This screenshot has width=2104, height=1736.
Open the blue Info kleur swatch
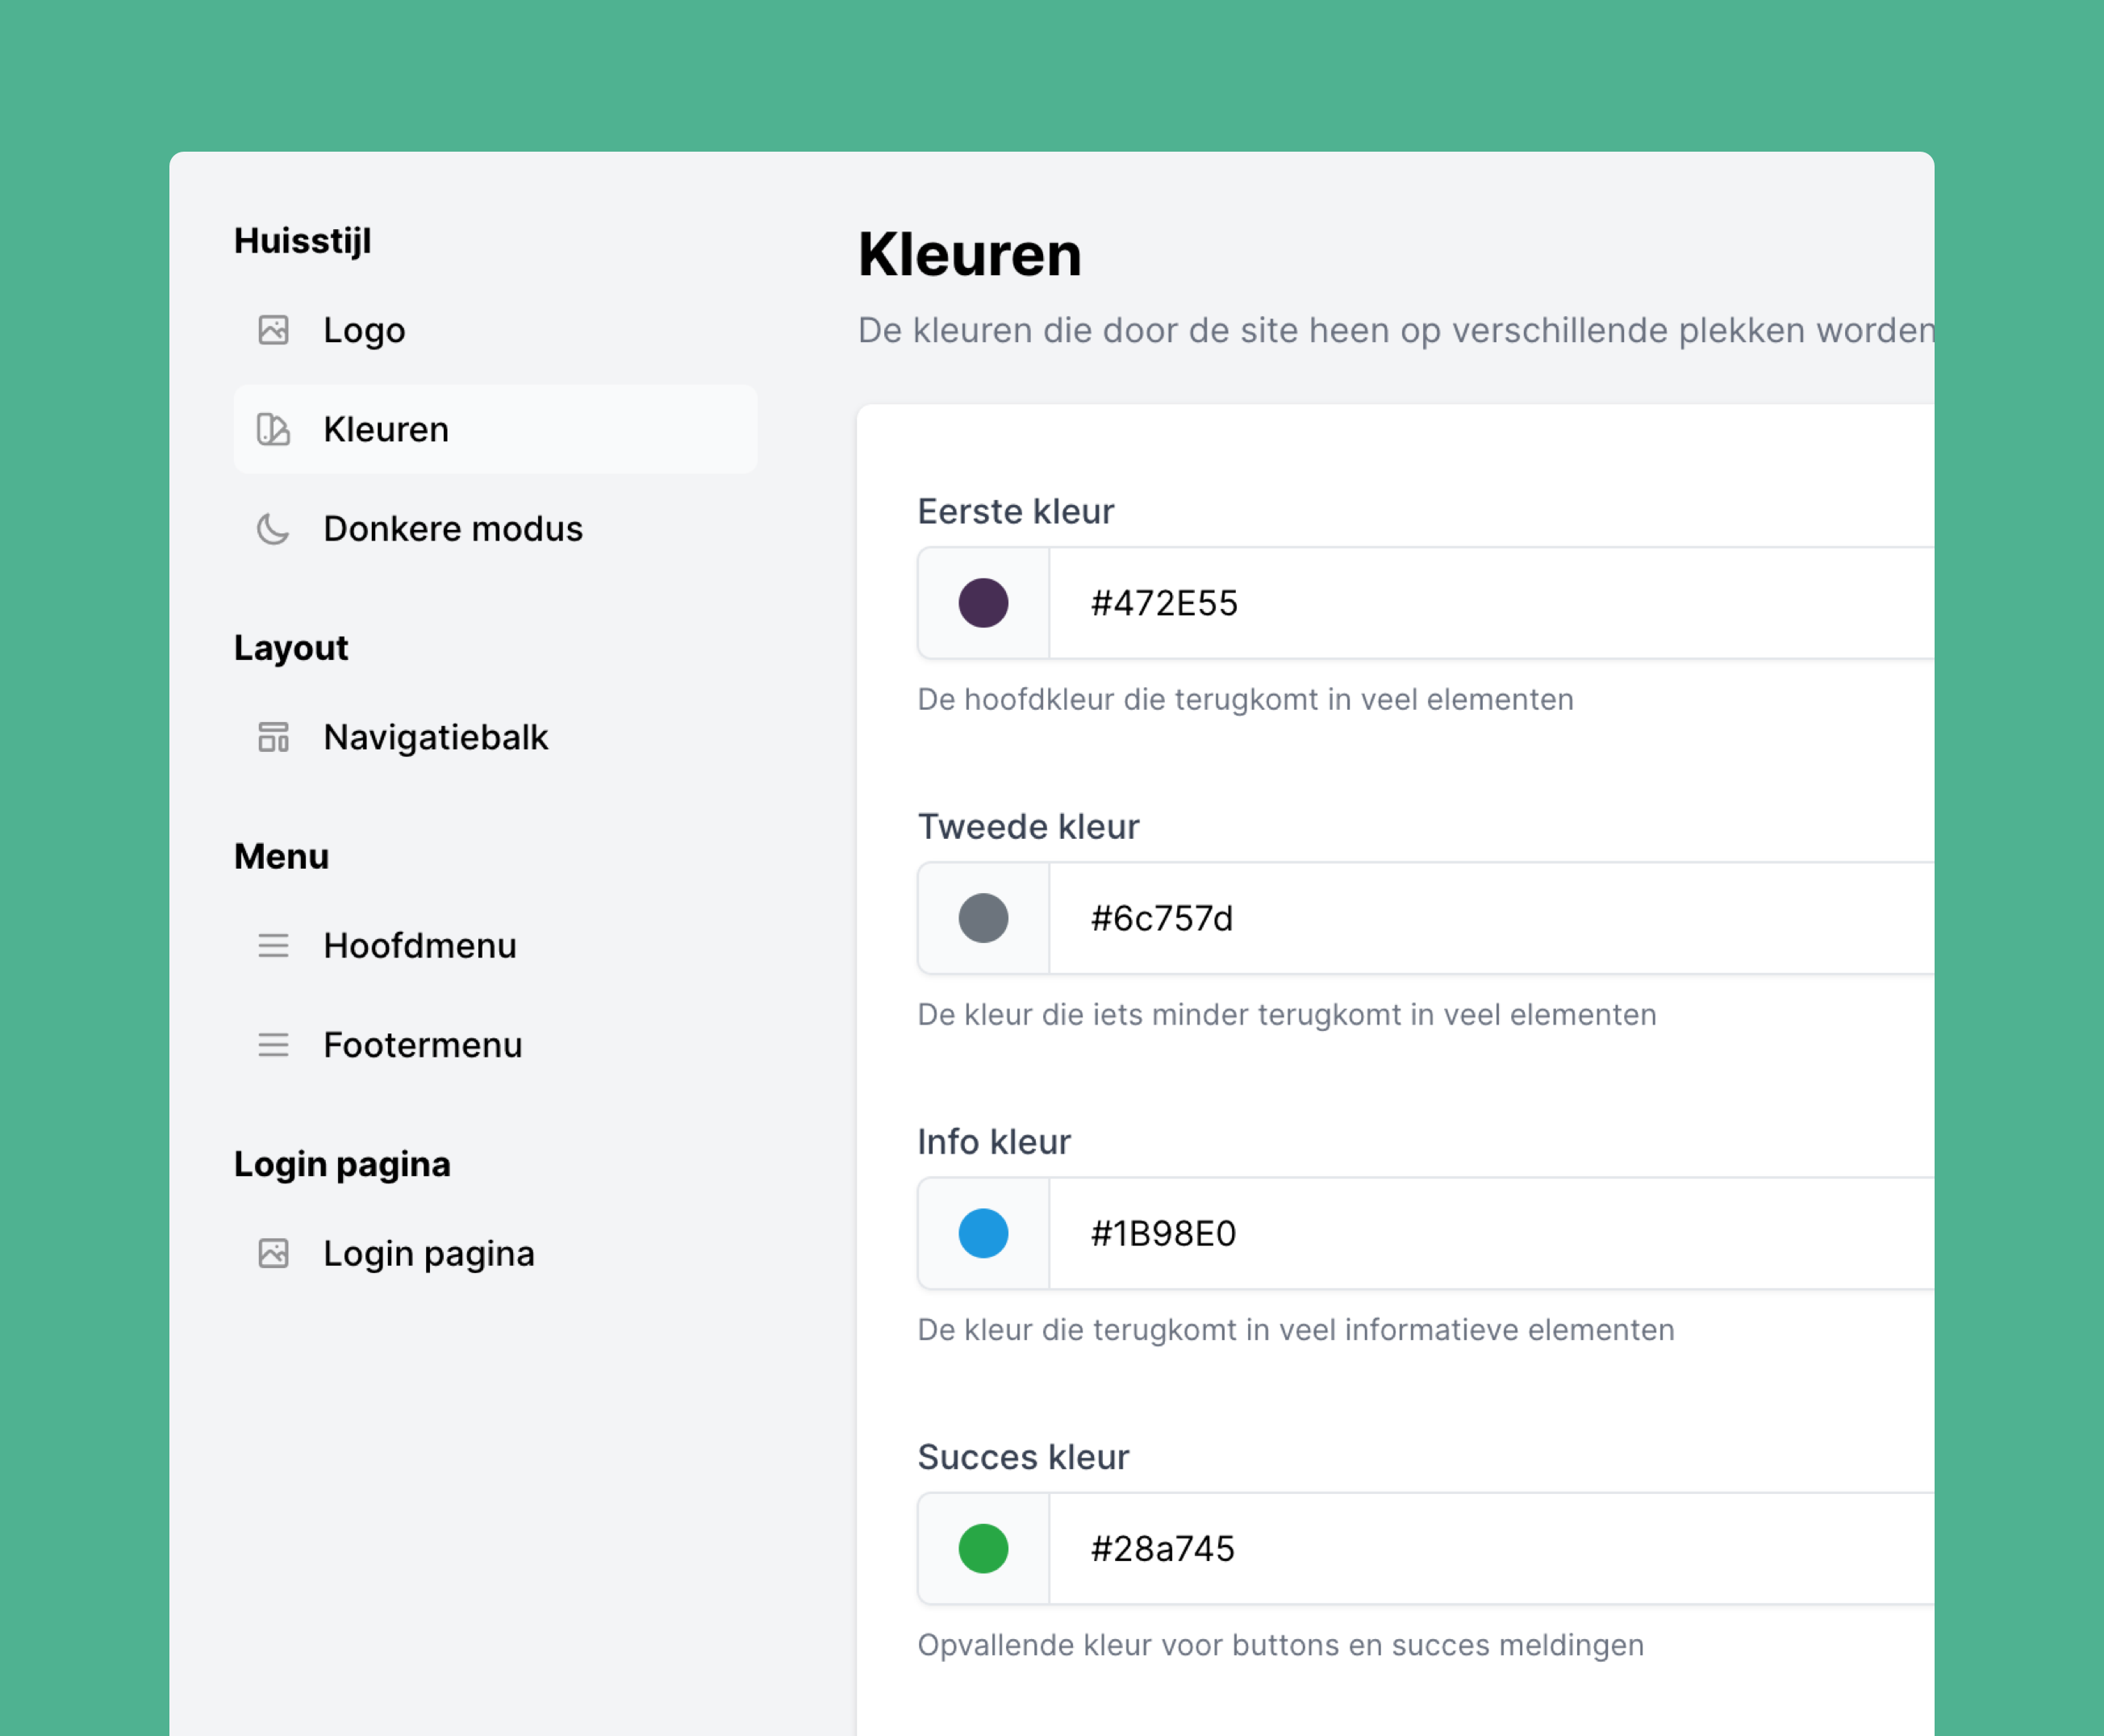983,1233
